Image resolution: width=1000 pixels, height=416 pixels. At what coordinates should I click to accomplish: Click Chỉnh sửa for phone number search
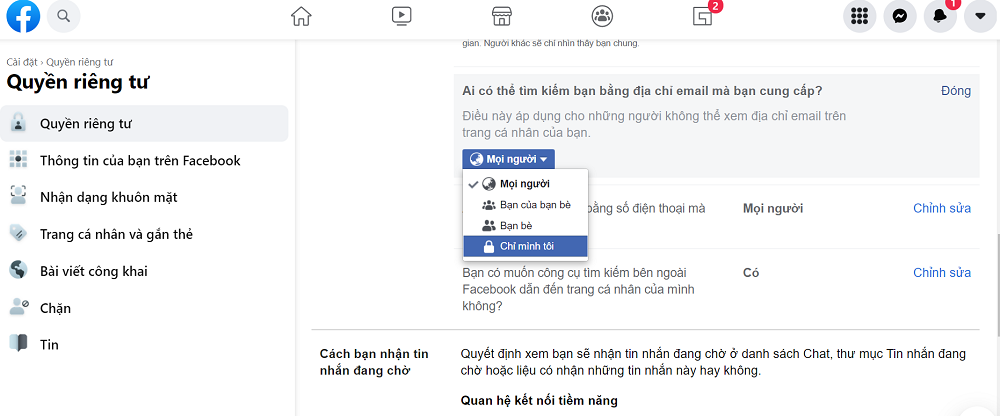pyautogui.click(x=941, y=209)
